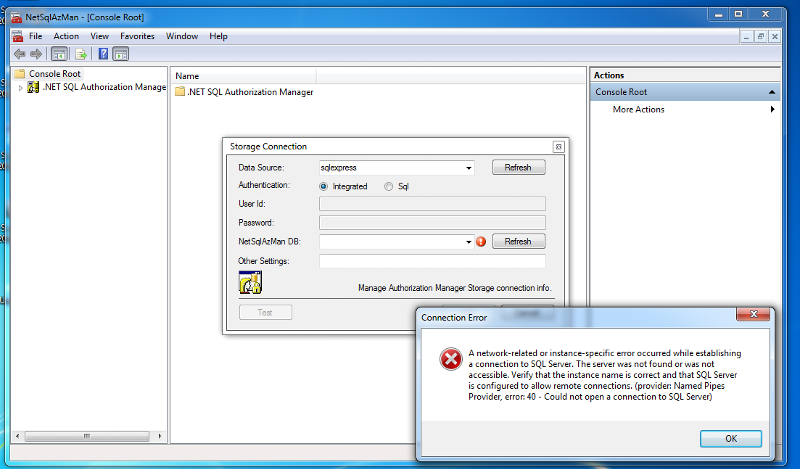
Task: Select .NET SQL Authorization Manager in the list pane
Action: pyautogui.click(x=250, y=92)
